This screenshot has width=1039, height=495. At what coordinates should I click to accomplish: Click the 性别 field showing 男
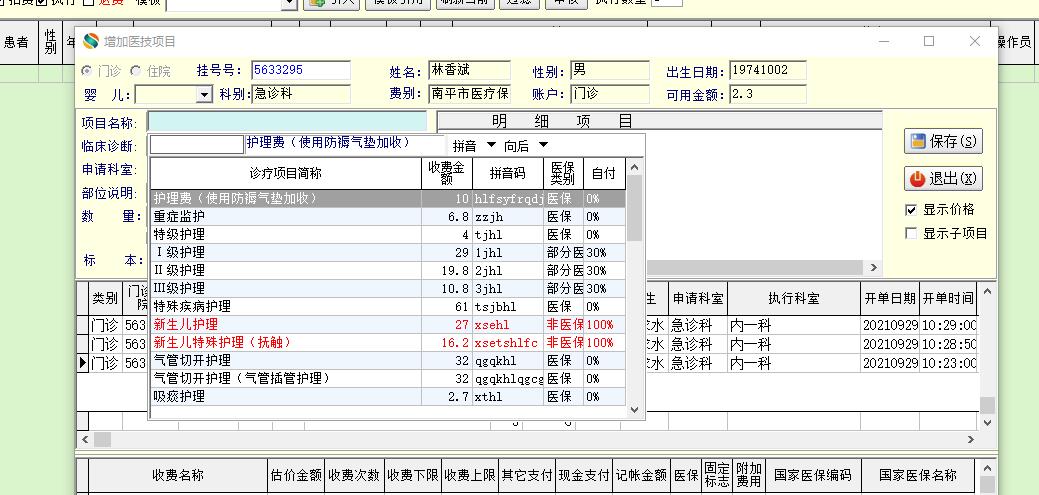(x=610, y=70)
